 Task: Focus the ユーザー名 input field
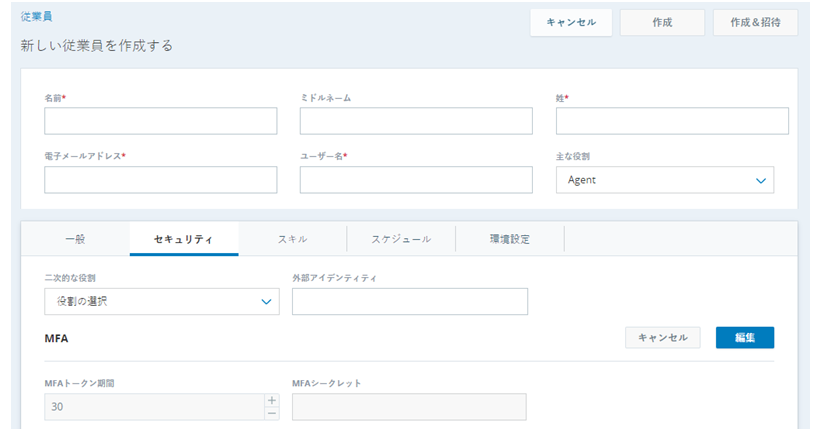(416, 180)
